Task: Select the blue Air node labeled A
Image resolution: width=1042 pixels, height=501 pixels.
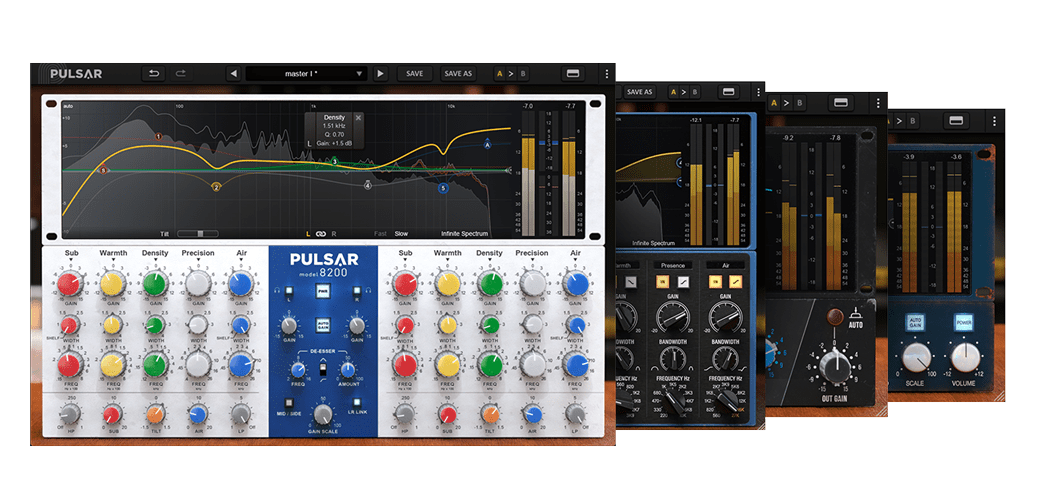Action: click(x=487, y=144)
